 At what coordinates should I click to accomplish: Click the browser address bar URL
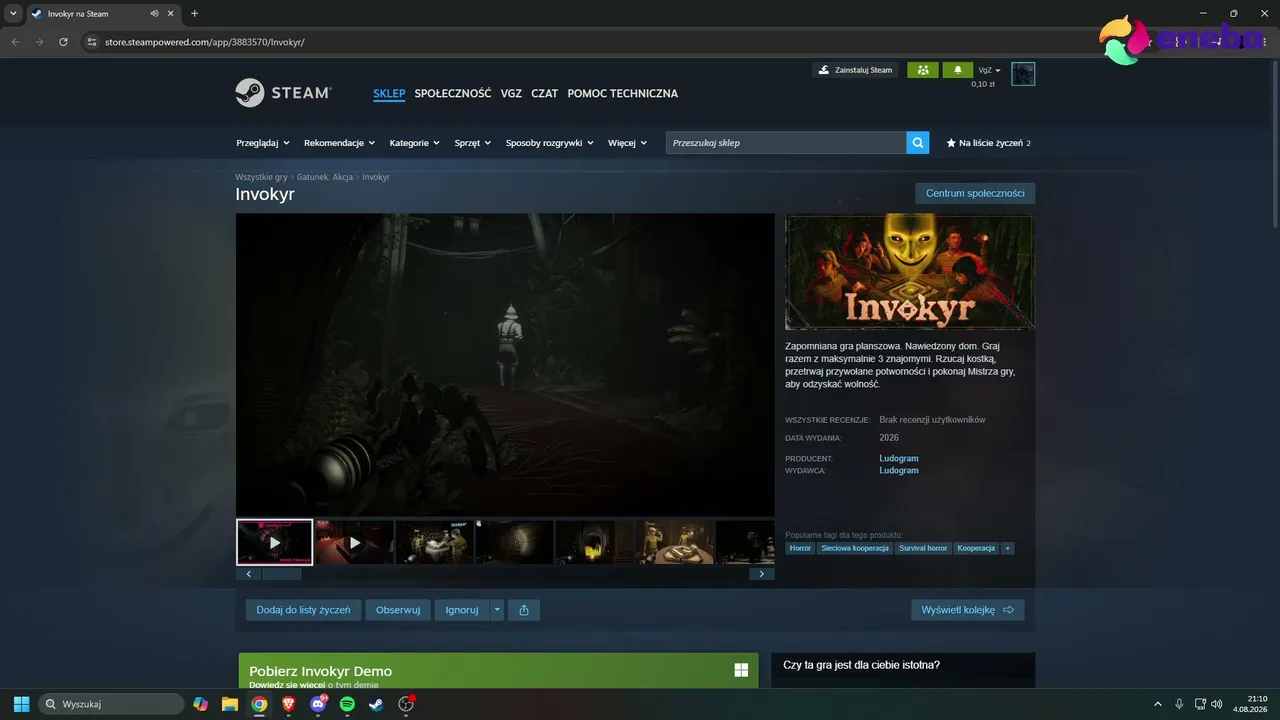click(x=205, y=42)
